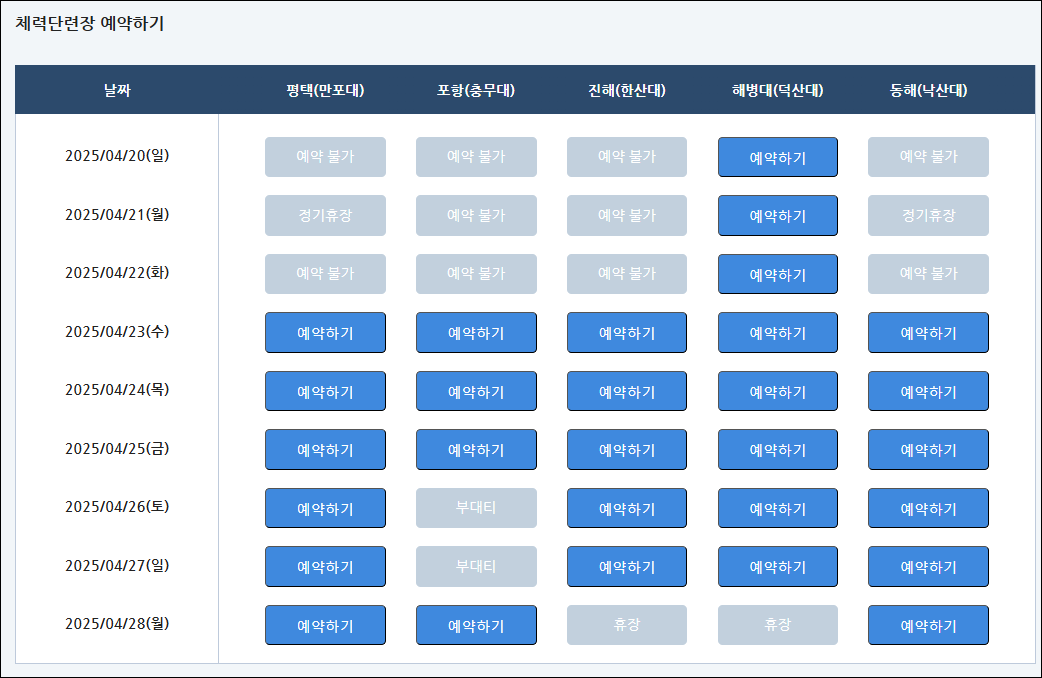Click 예약 불가 for 평택(만포대) on 04/22

[325, 274]
